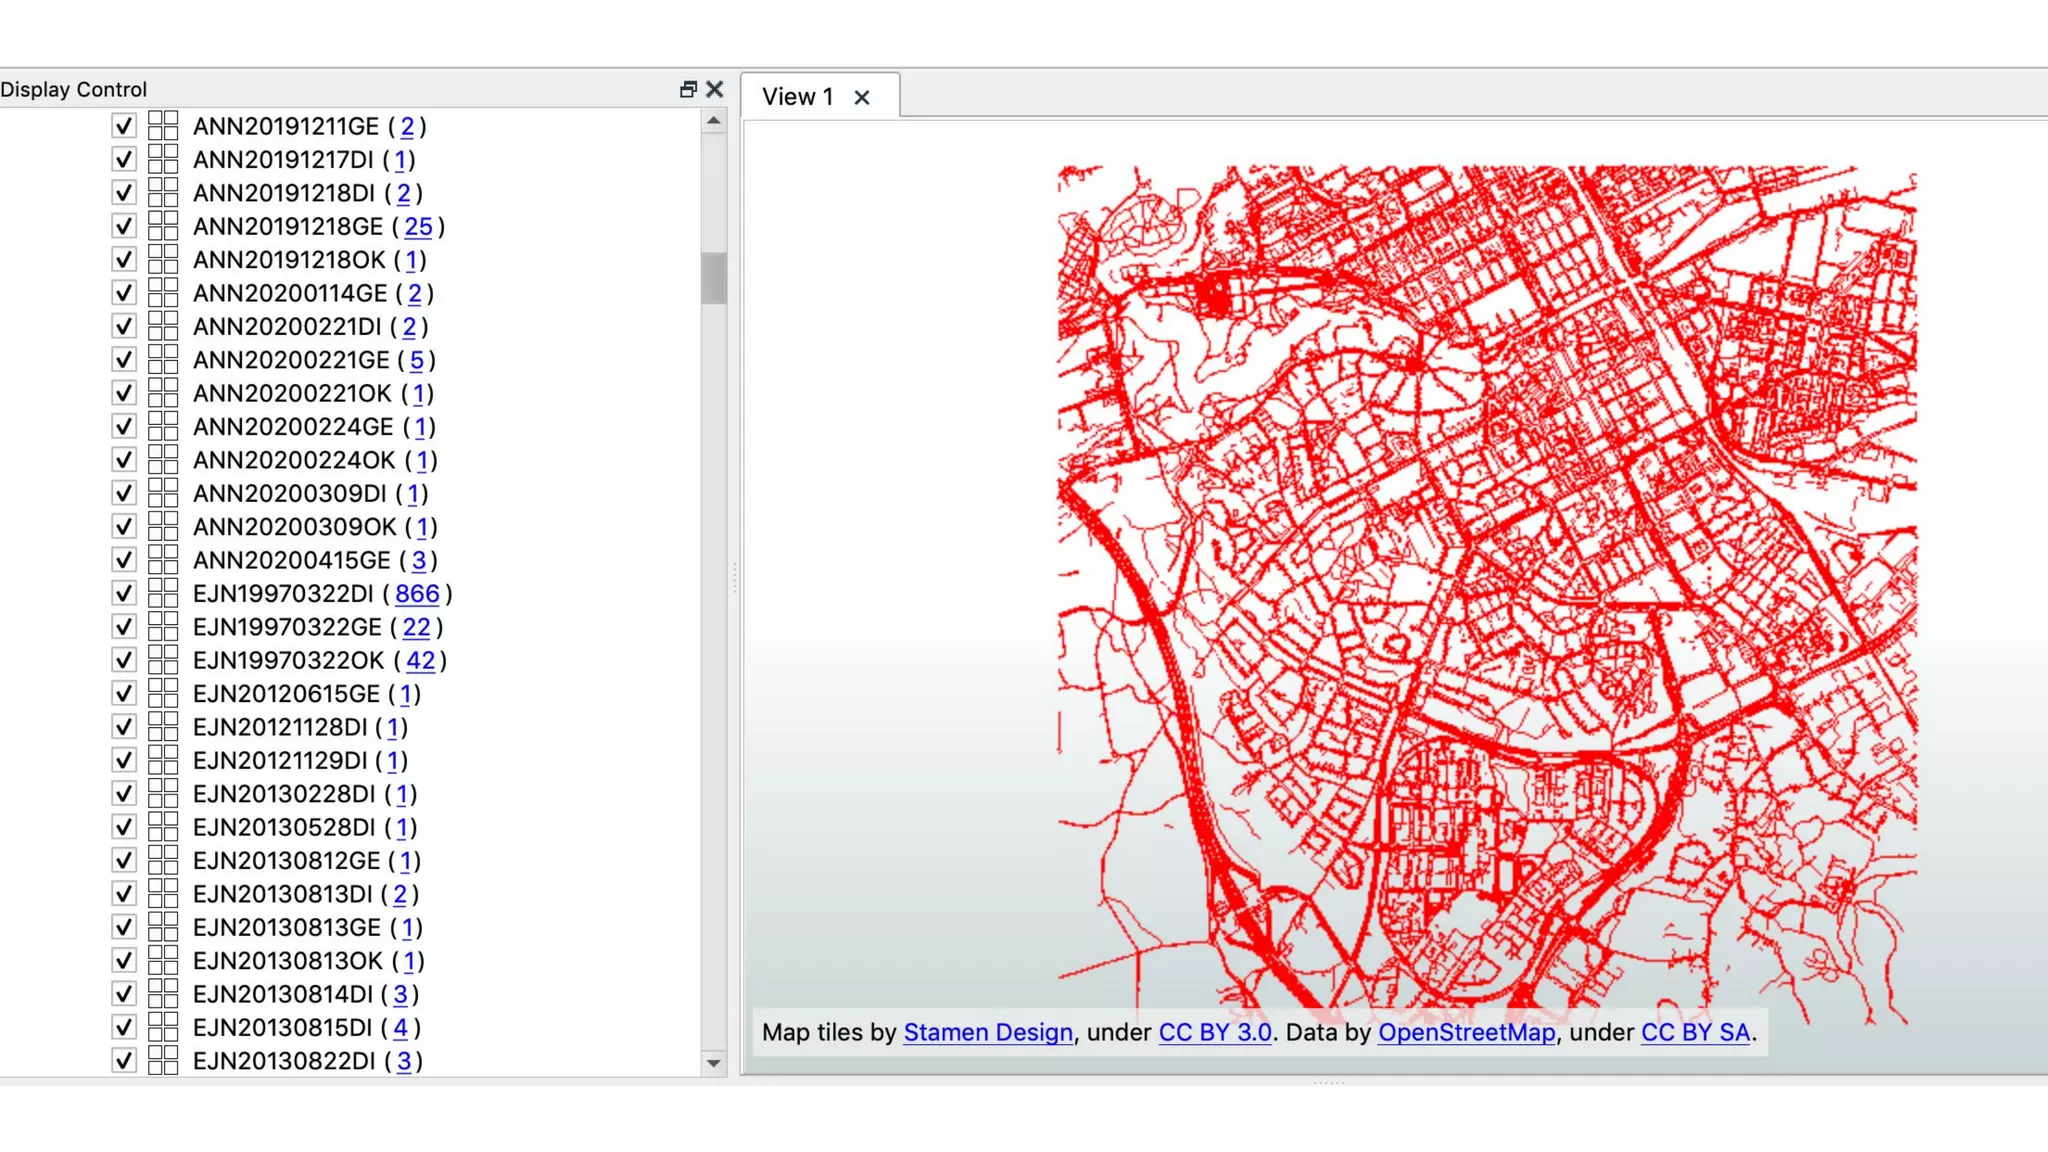Click grid icon beside ANN20200415GE

(162, 560)
